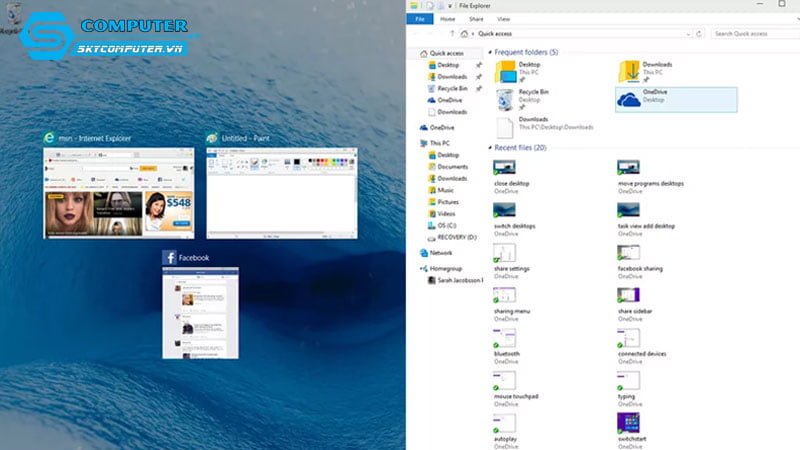Select RECOVERY (D:) drive in sidebar
The width and height of the screenshot is (800, 450).
click(457, 238)
